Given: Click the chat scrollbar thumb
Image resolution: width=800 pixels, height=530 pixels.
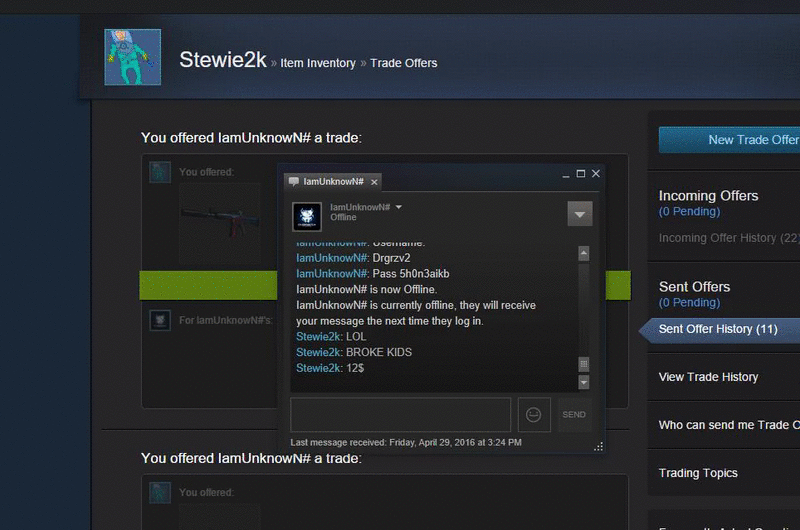Looking at the screenshot, I should (584, 364).
